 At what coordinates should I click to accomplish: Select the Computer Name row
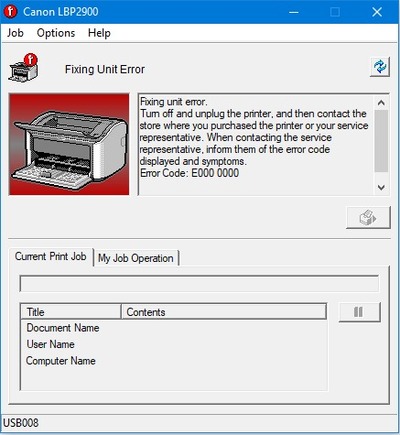tap(173, 361)
